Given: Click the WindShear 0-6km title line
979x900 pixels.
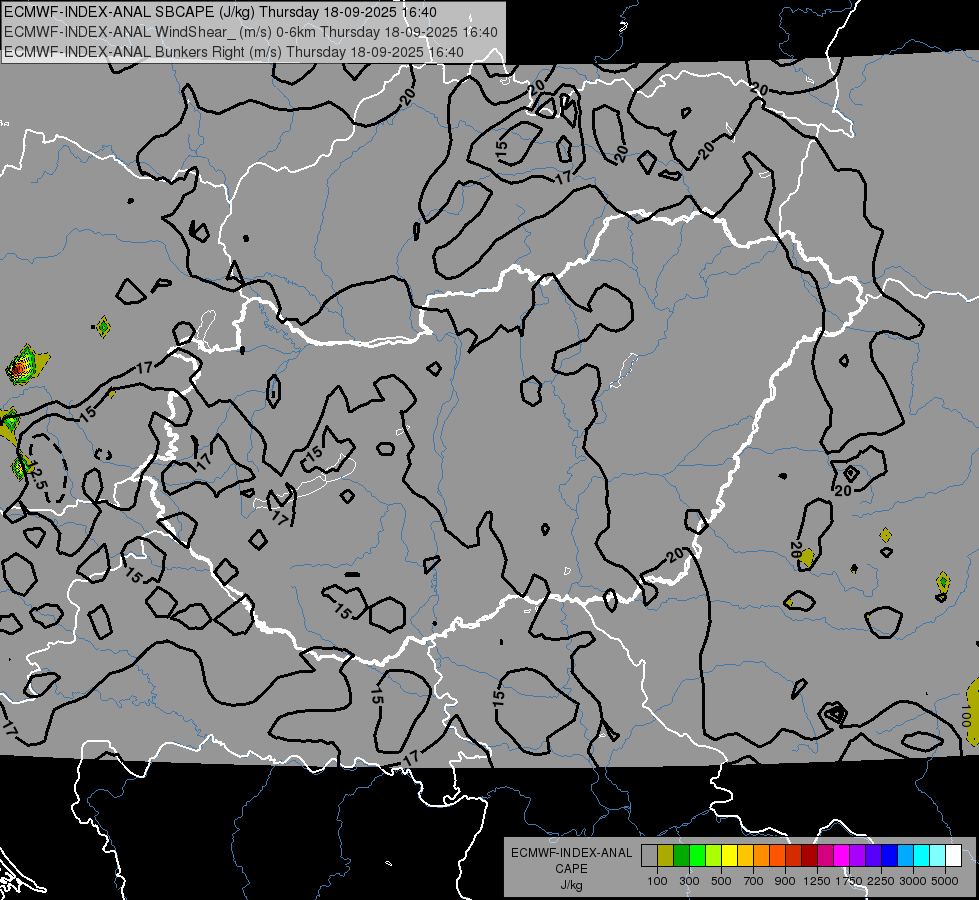Looking at the screenshot, I should coord(250,32).
